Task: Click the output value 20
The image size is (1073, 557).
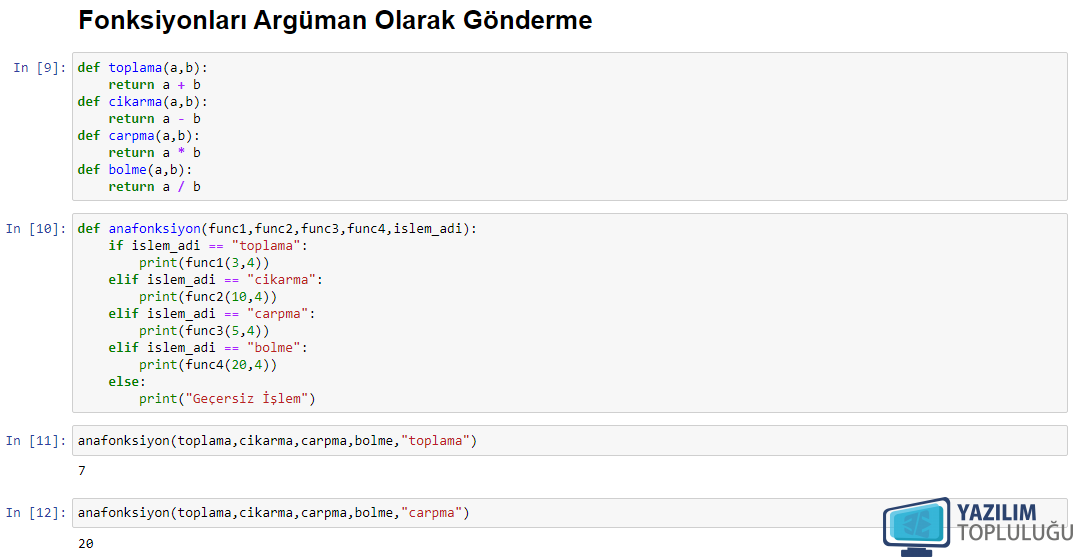Action: coord(86,543)
